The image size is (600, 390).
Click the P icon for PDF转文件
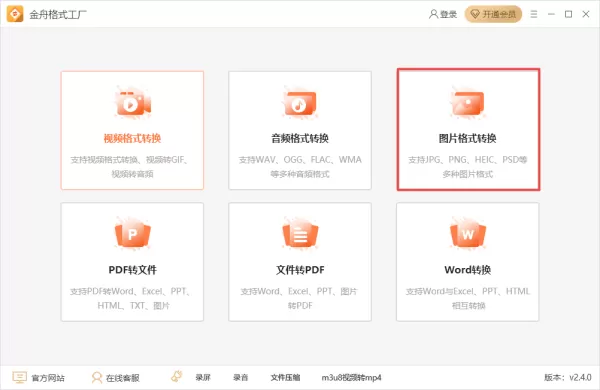[132, 234]
